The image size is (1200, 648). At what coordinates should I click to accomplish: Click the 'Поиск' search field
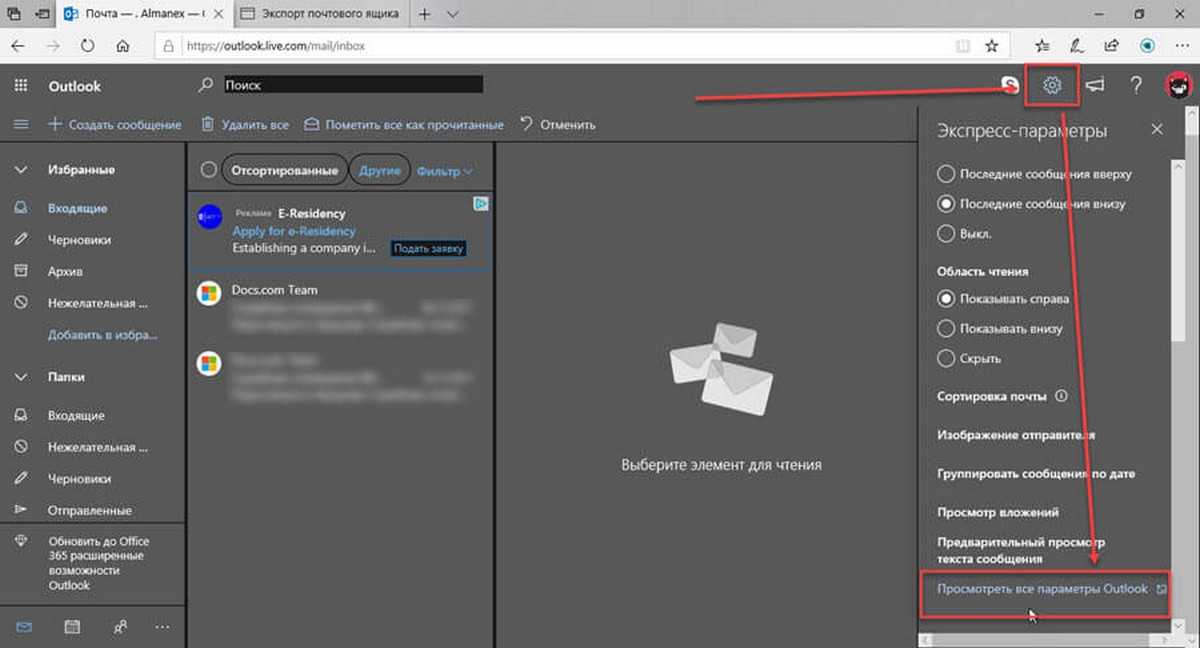350,86
